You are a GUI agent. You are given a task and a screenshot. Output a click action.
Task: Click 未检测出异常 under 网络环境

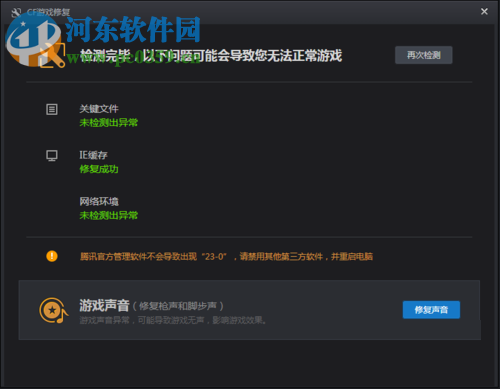[109, 215]
